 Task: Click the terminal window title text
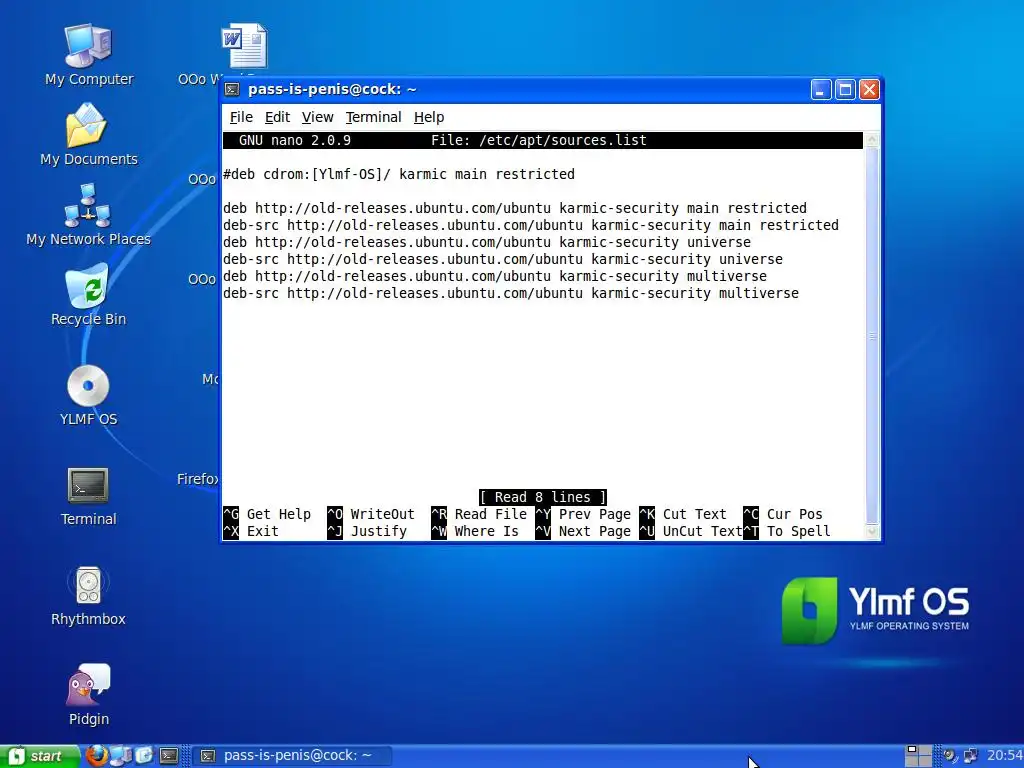(332, 89)
